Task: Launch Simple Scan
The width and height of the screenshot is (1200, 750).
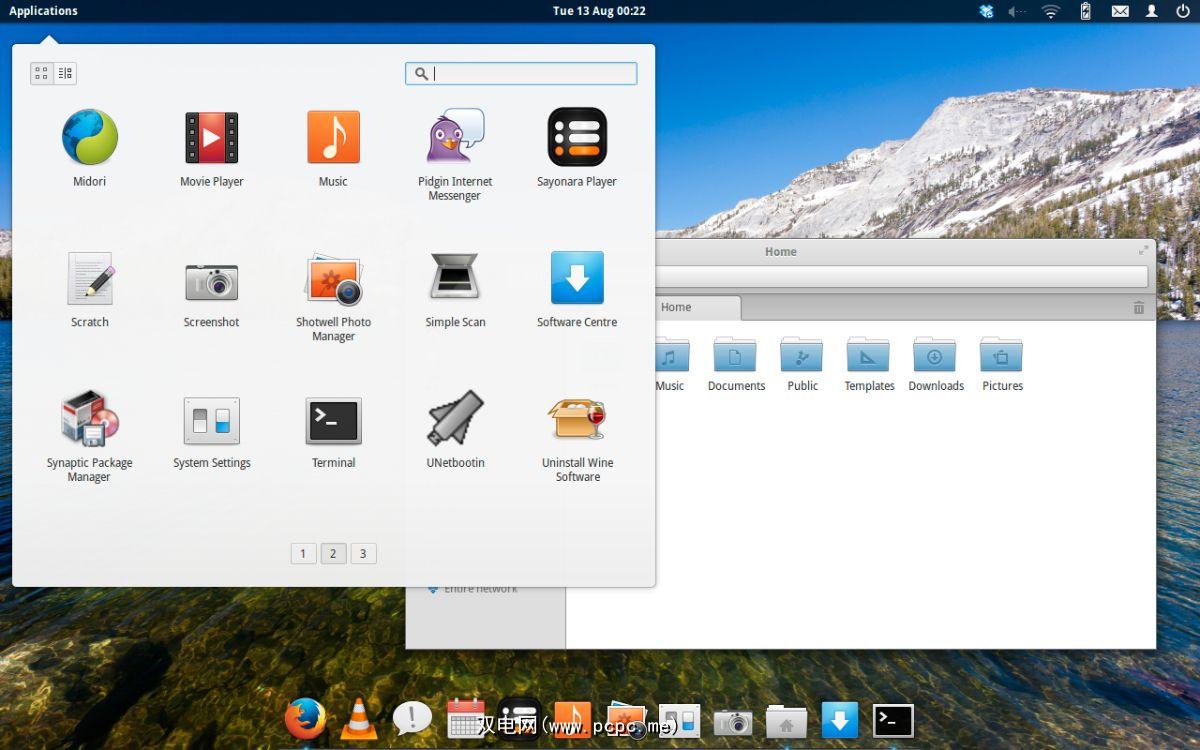Action: tap(455, 279)
